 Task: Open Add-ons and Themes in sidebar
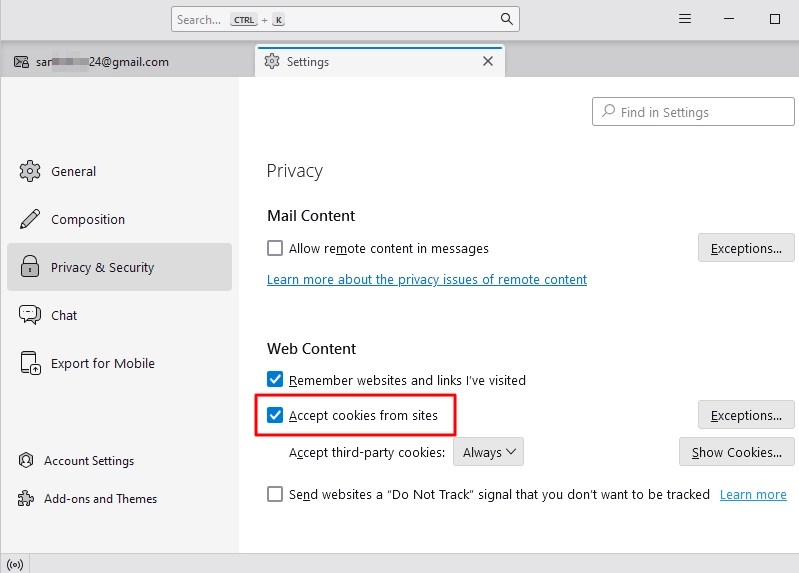point(88,498)
